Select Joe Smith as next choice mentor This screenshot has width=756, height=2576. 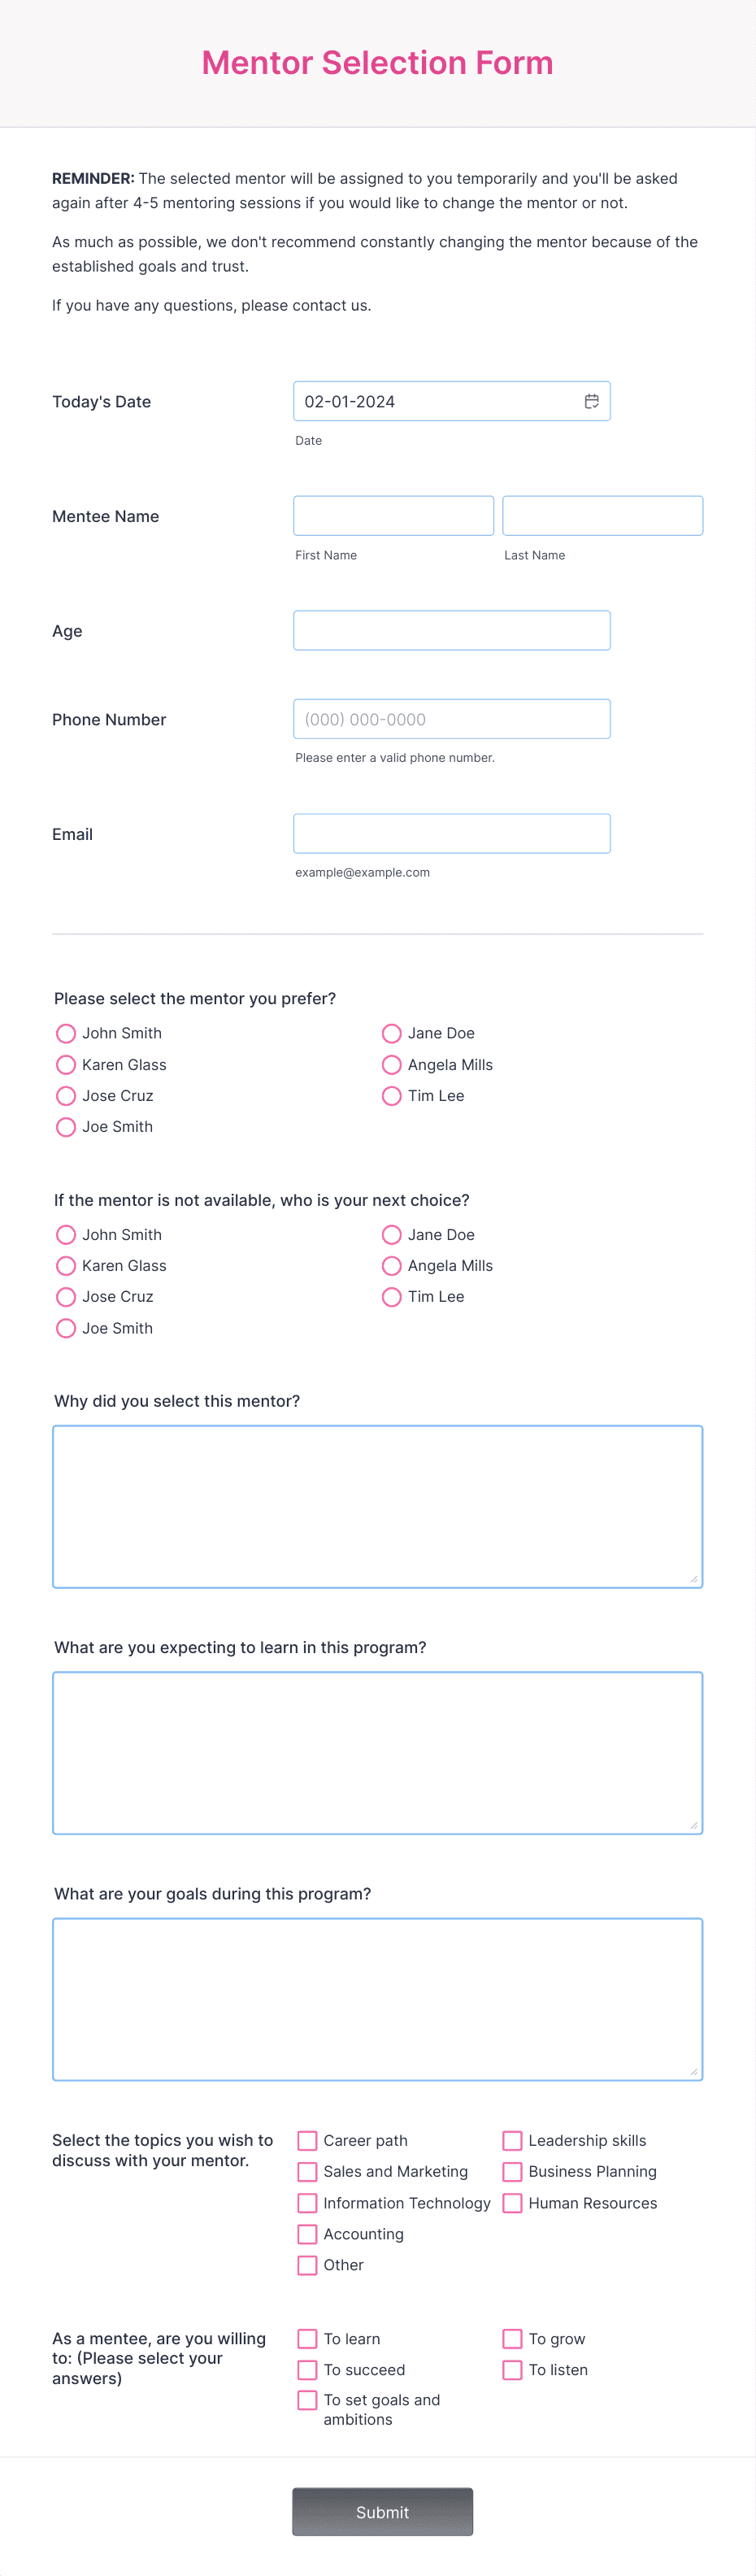point(66,1327)
